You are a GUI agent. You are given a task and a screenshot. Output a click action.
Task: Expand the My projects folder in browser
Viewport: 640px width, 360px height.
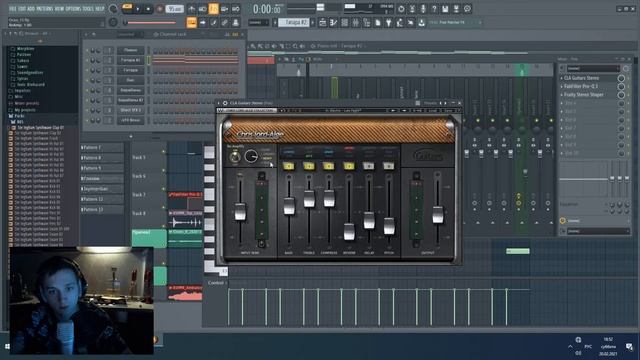click(22, 110)
